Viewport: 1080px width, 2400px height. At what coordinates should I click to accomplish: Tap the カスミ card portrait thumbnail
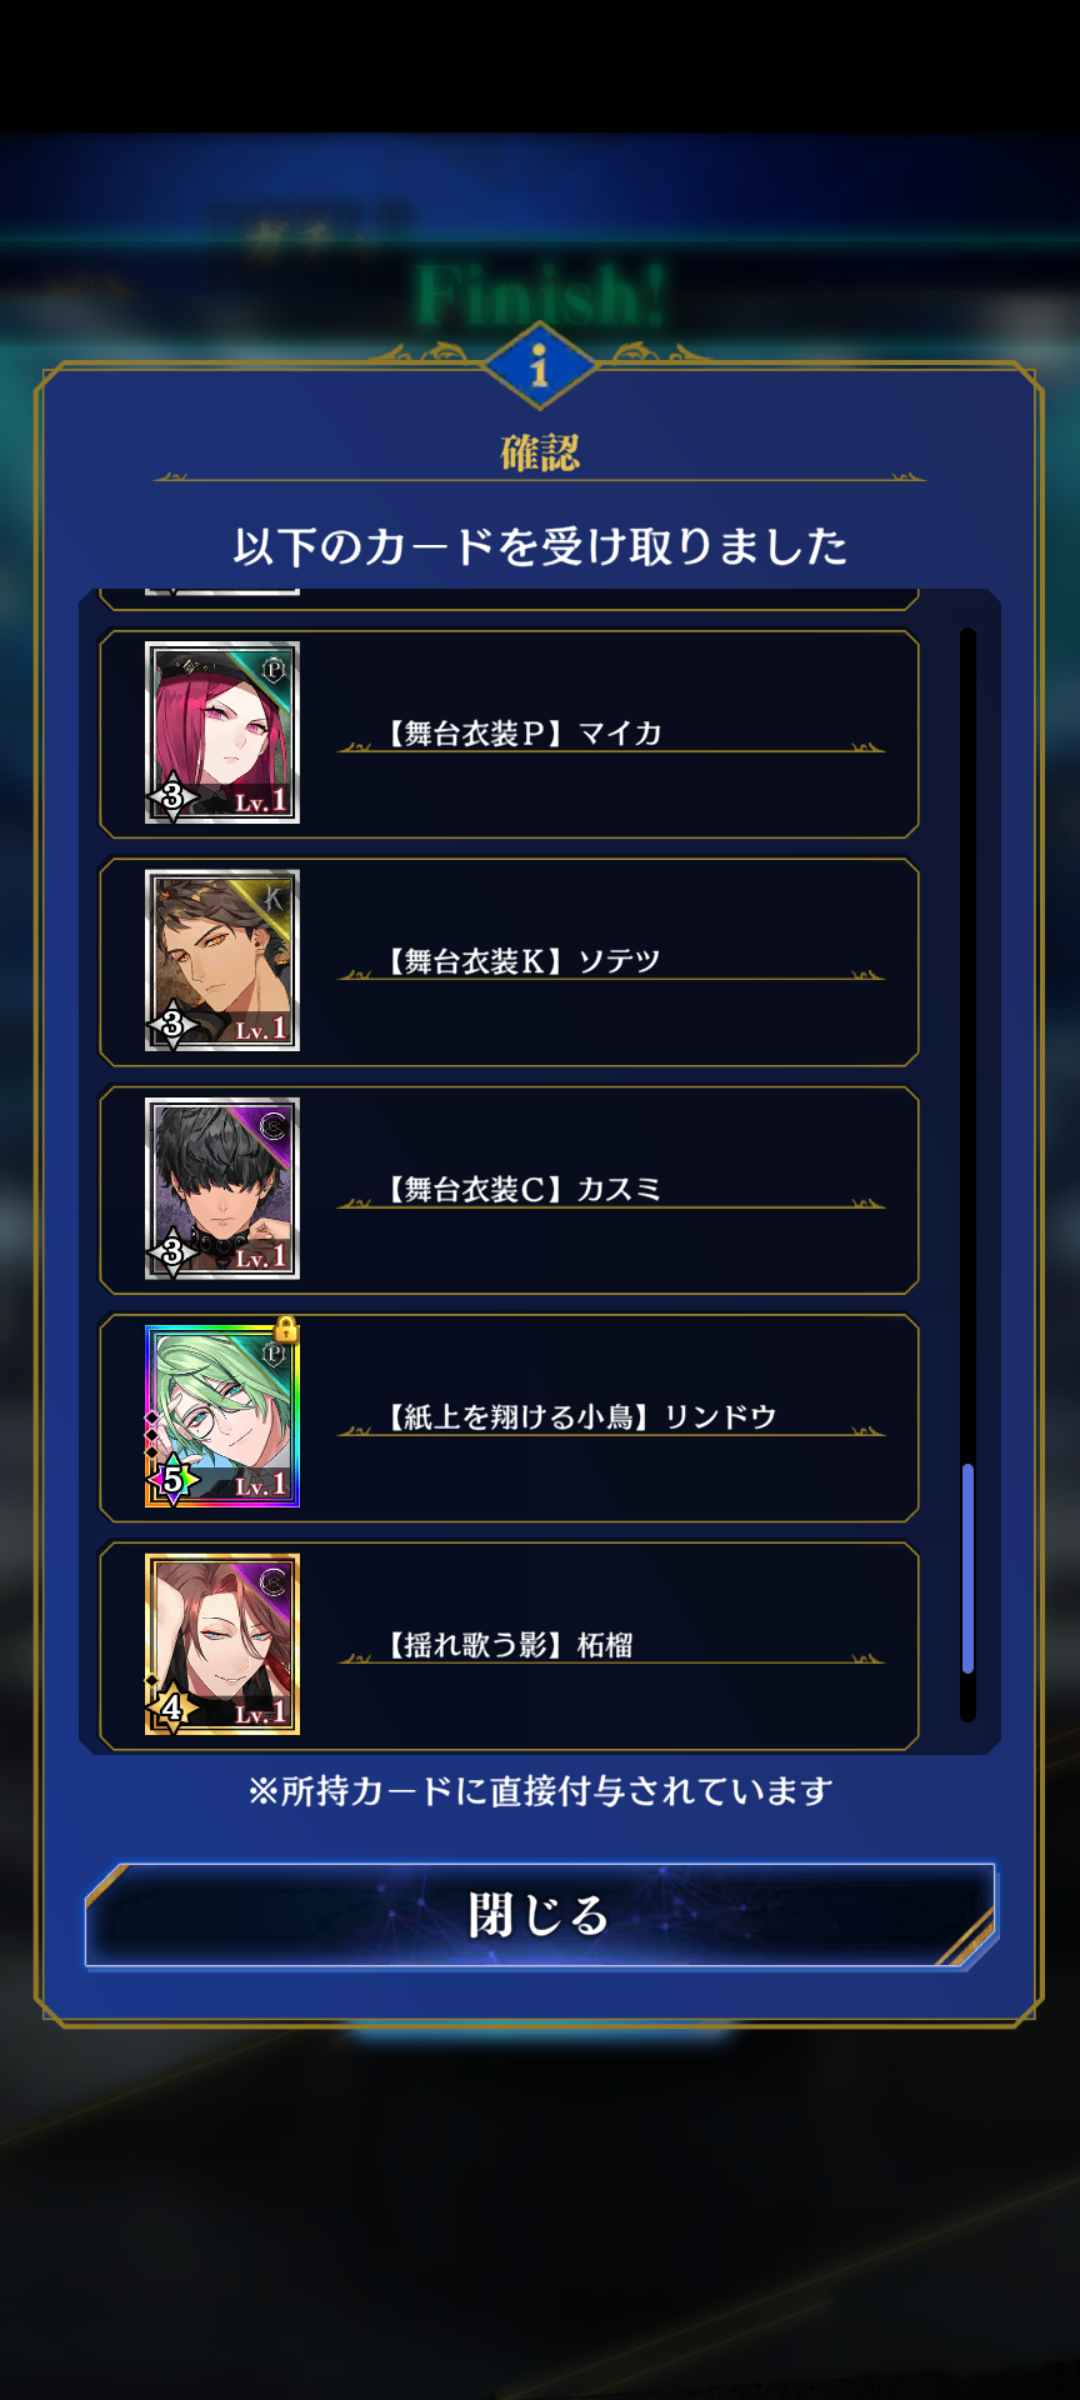[x=222, y=1188]
